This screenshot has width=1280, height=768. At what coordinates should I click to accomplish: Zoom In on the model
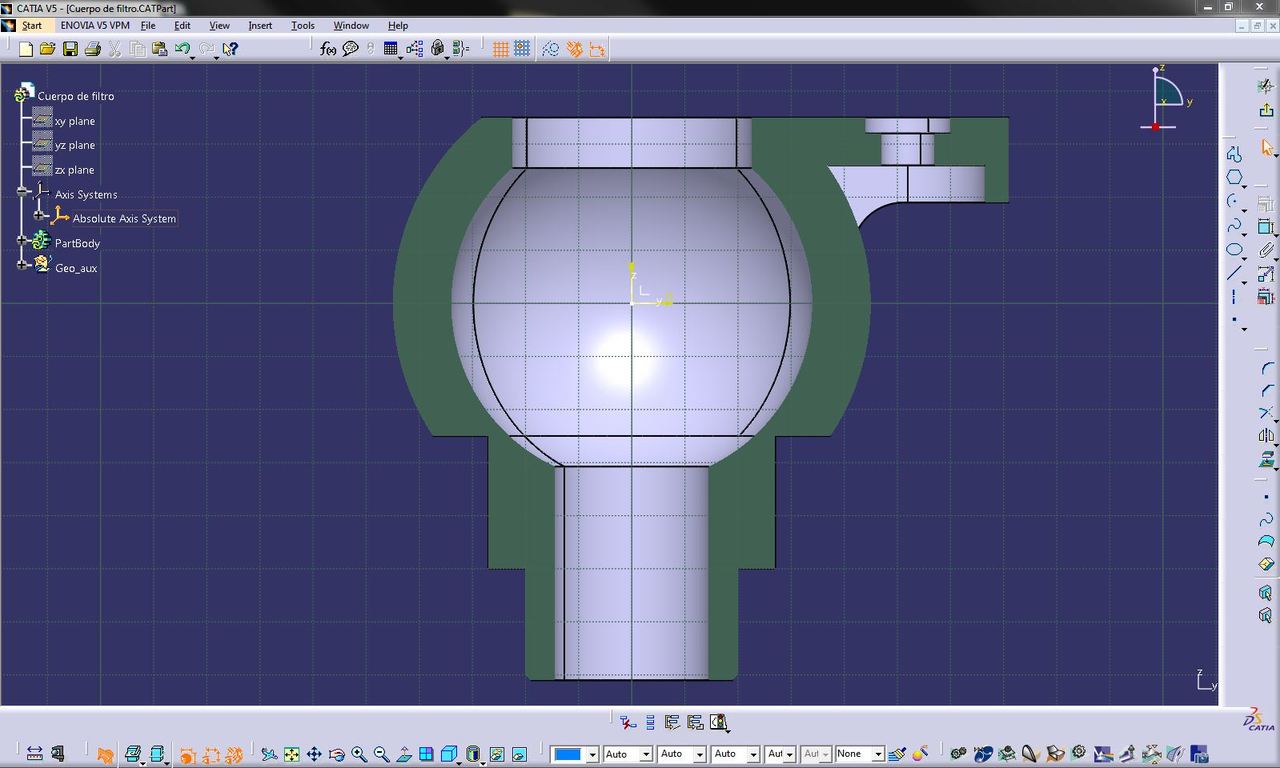point(359,754)
